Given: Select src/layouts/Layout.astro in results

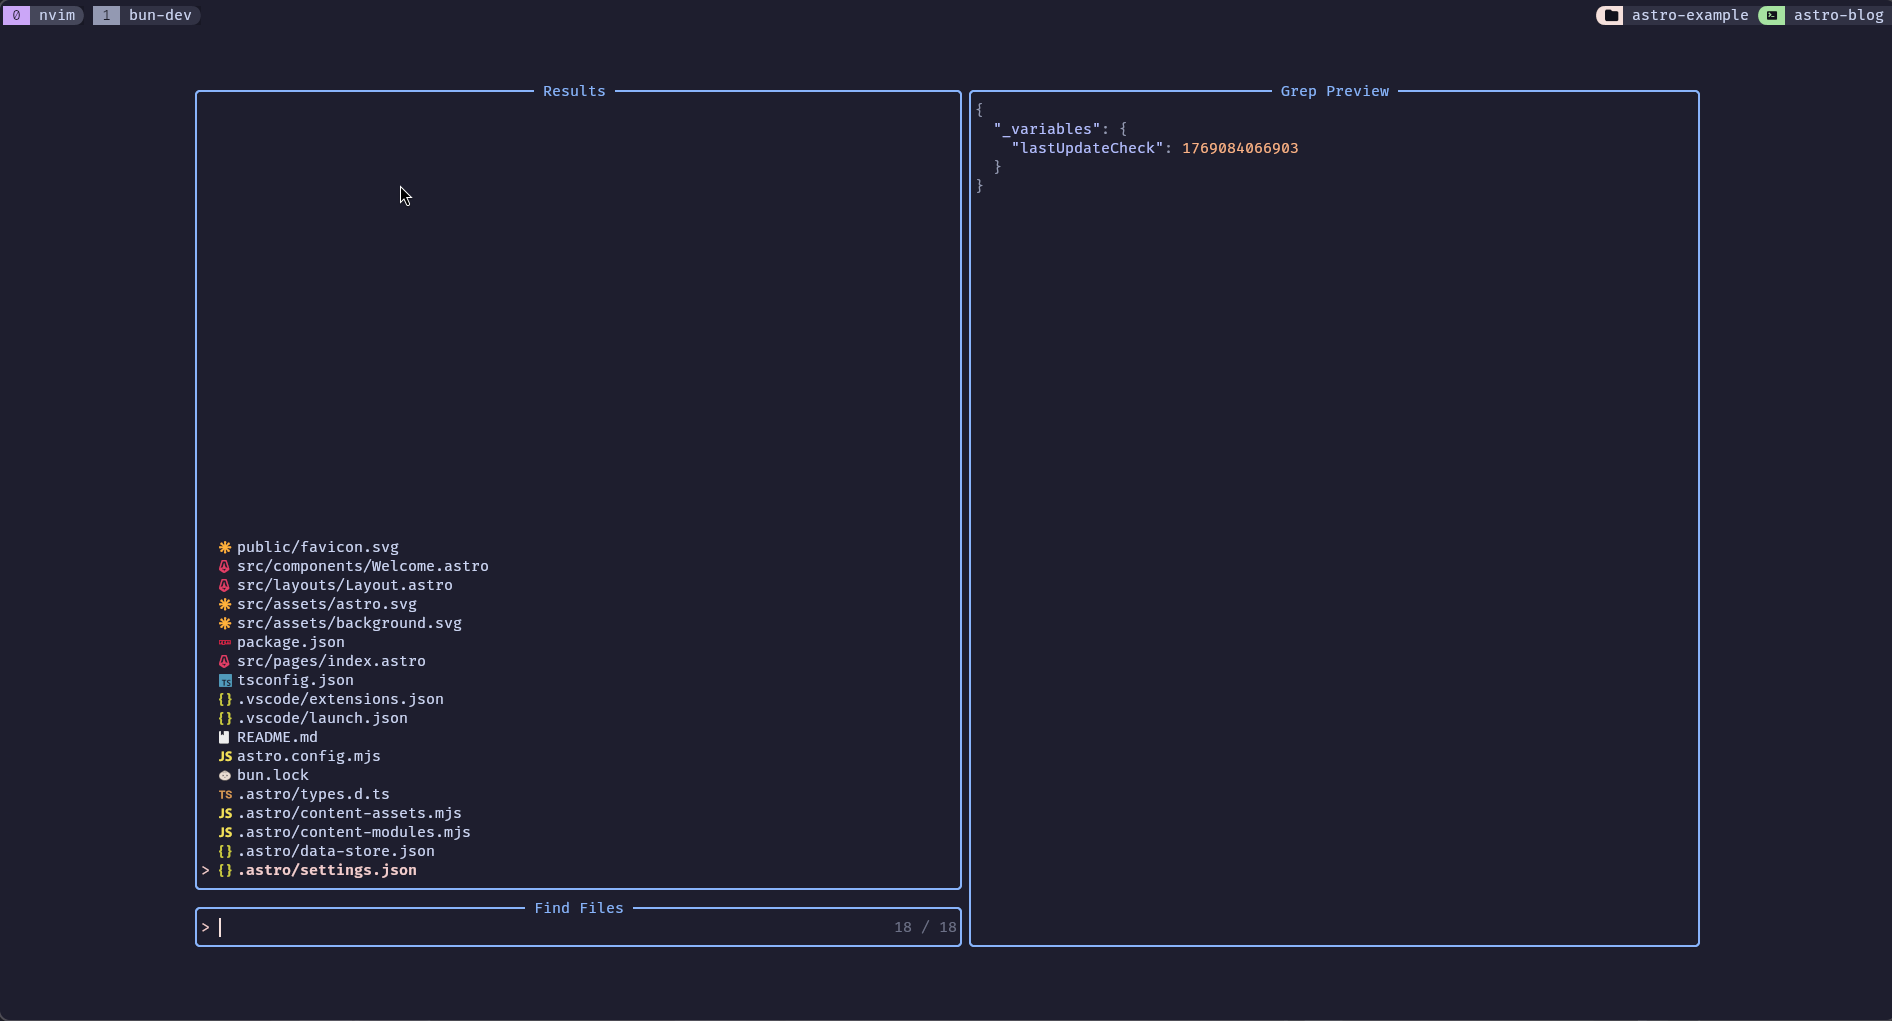Looking at the screenshot, I should coord(345,585).
